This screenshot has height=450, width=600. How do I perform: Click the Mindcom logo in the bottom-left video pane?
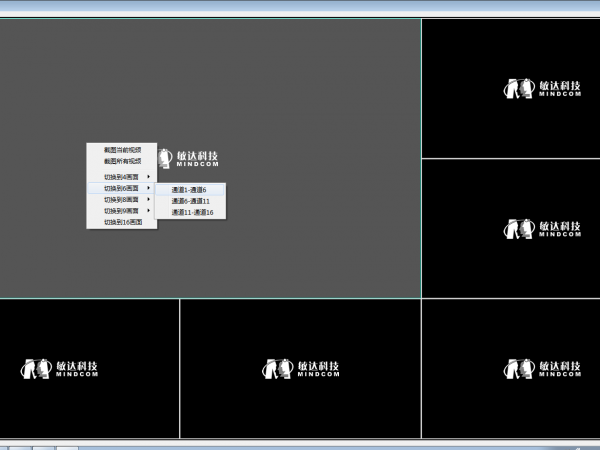coord(61,368)
